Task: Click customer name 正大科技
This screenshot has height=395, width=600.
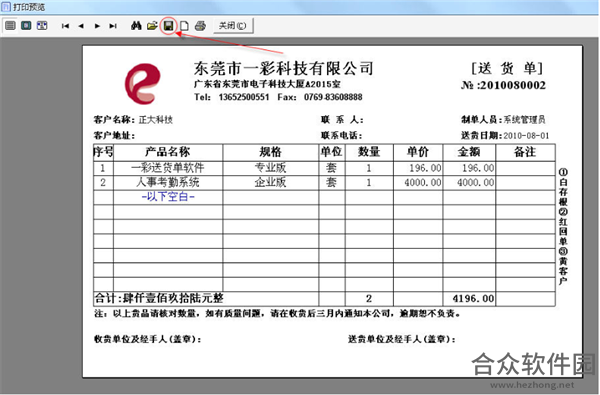Action: [x=156, y=120]
